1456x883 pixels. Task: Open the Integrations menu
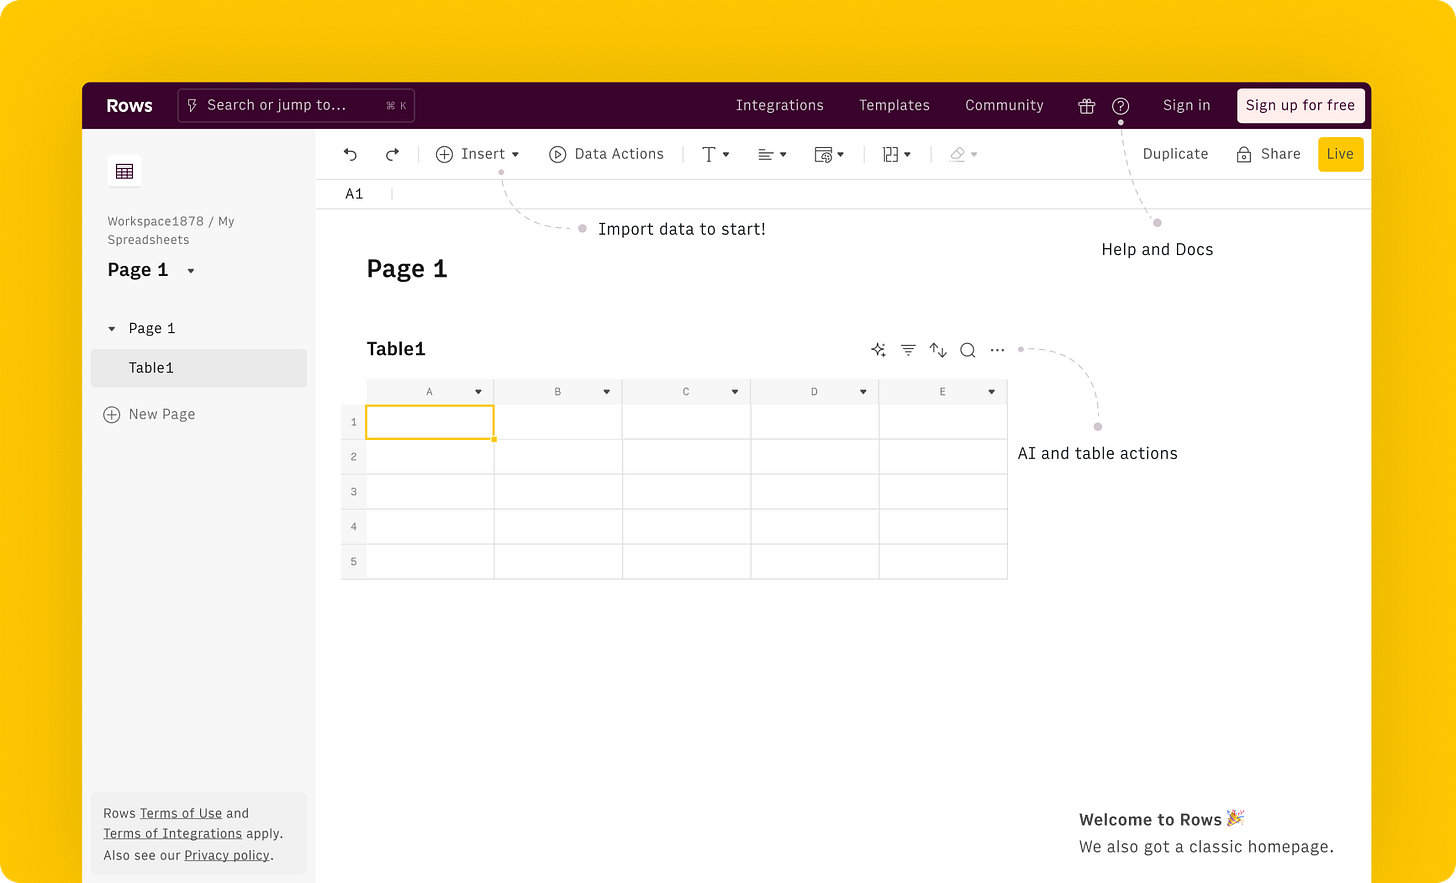(780, 105)
